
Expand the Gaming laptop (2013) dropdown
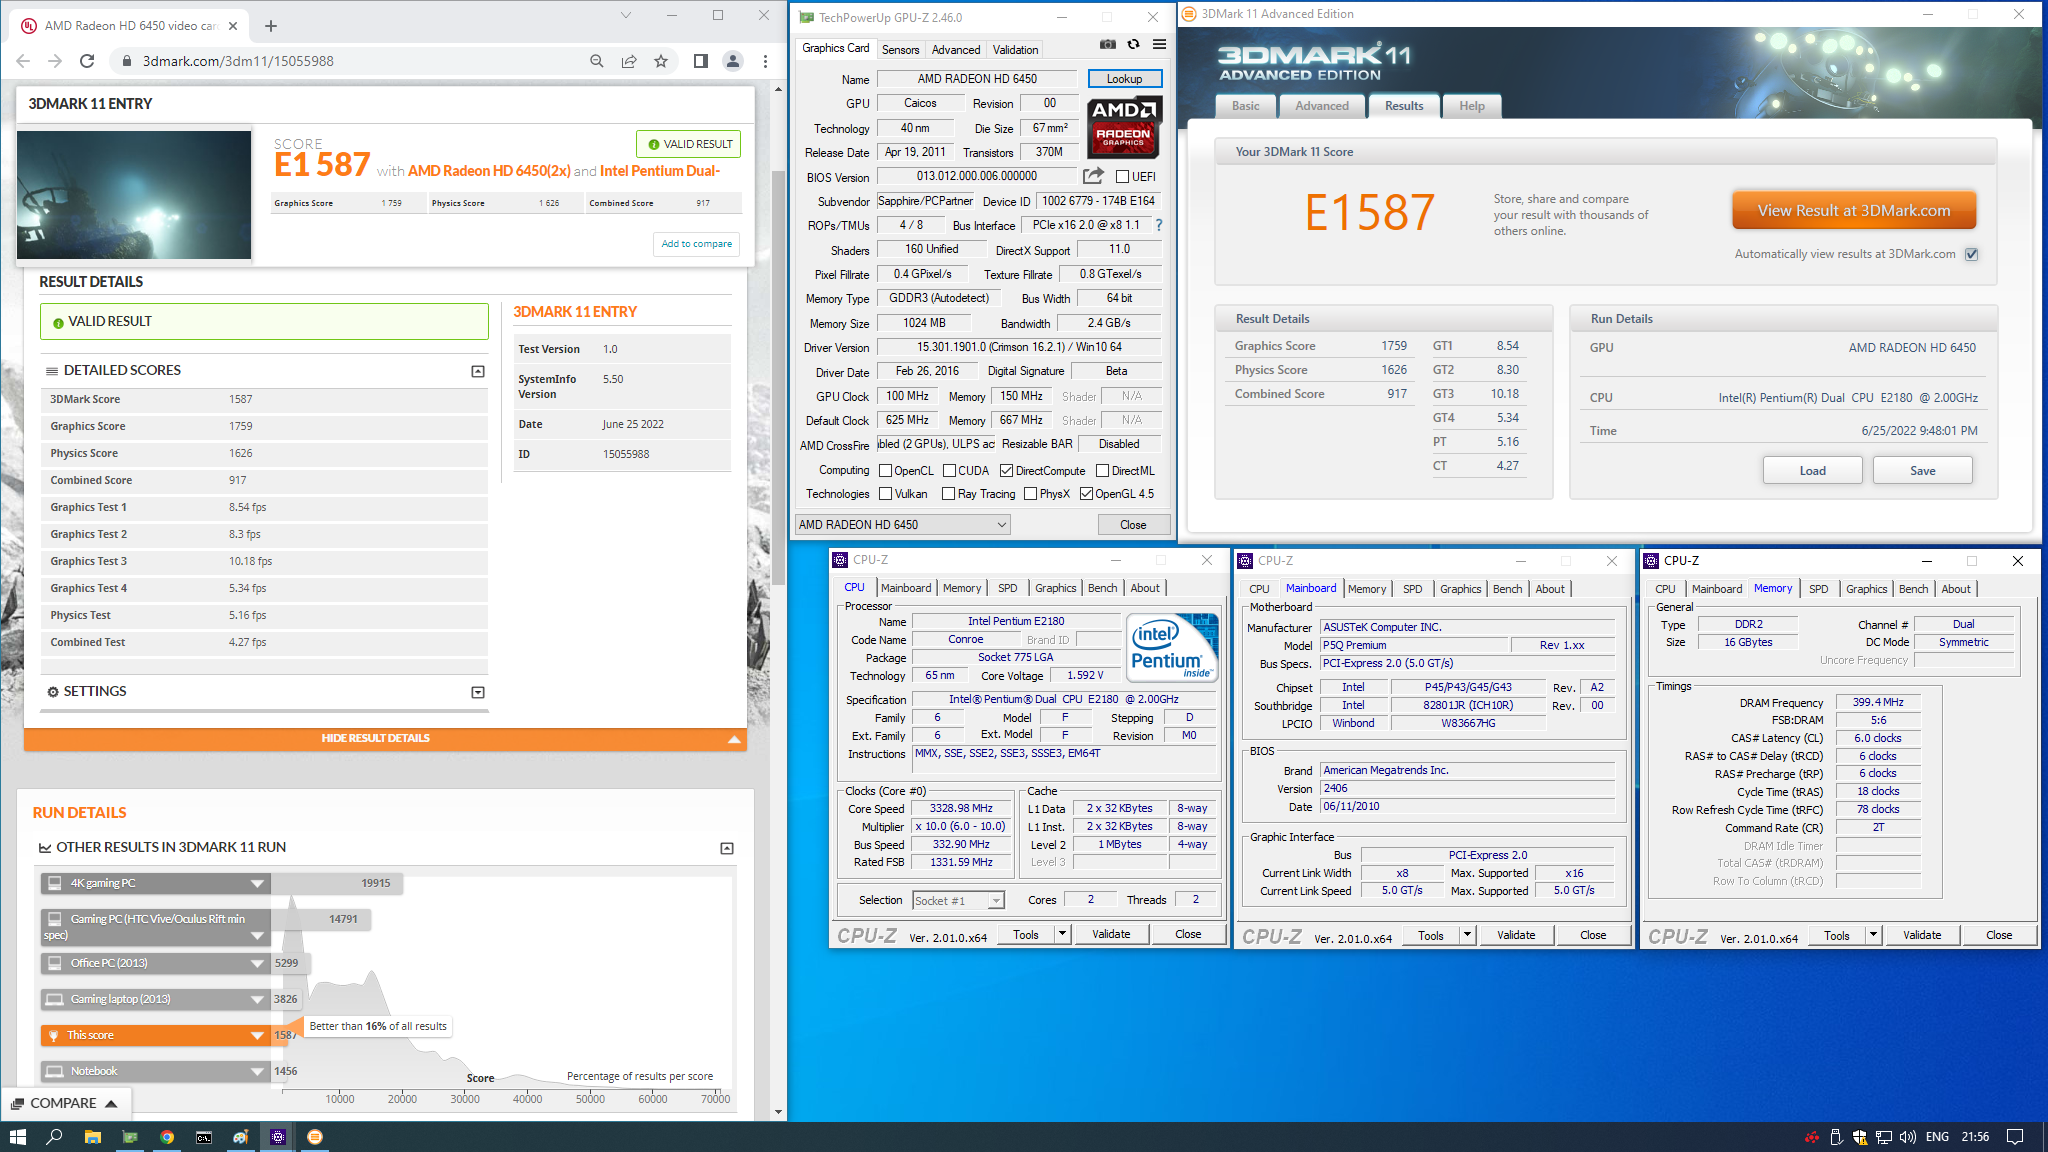click(x=257, y=999)
